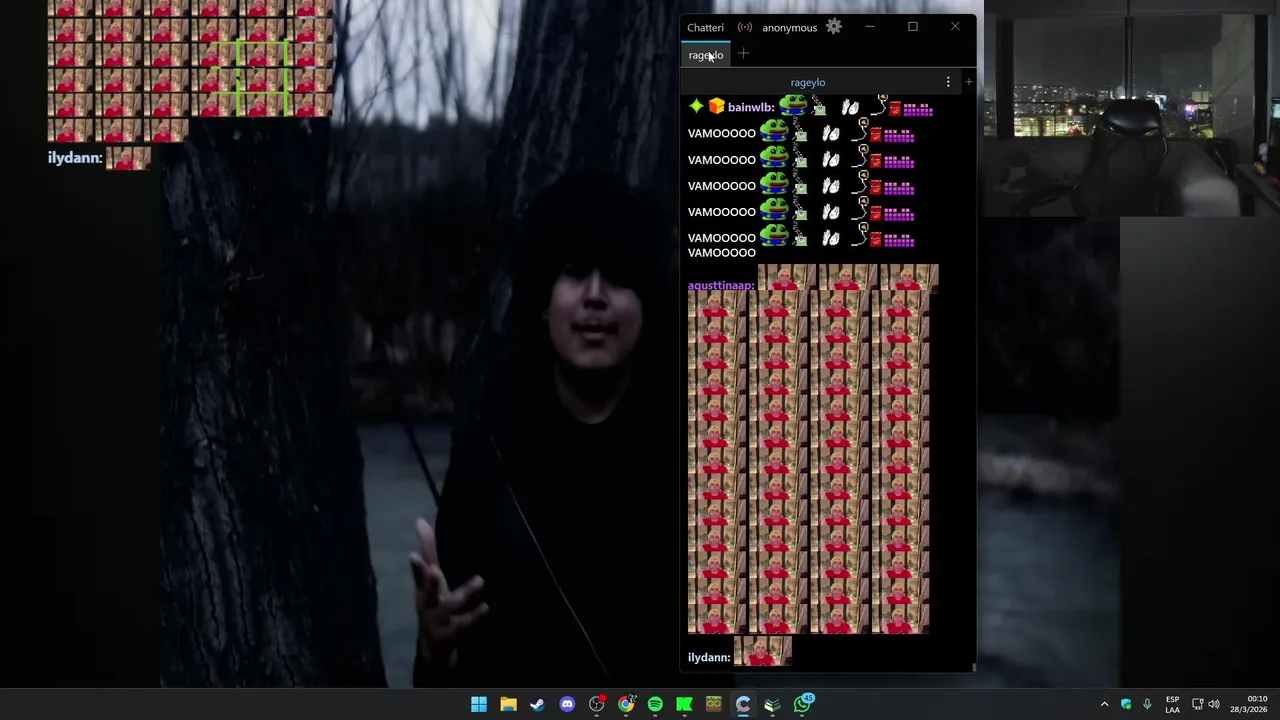Click the ilydann name in the stream overlay
Image resolution: width=1280 pixels, height=720 pixels.
75,158
